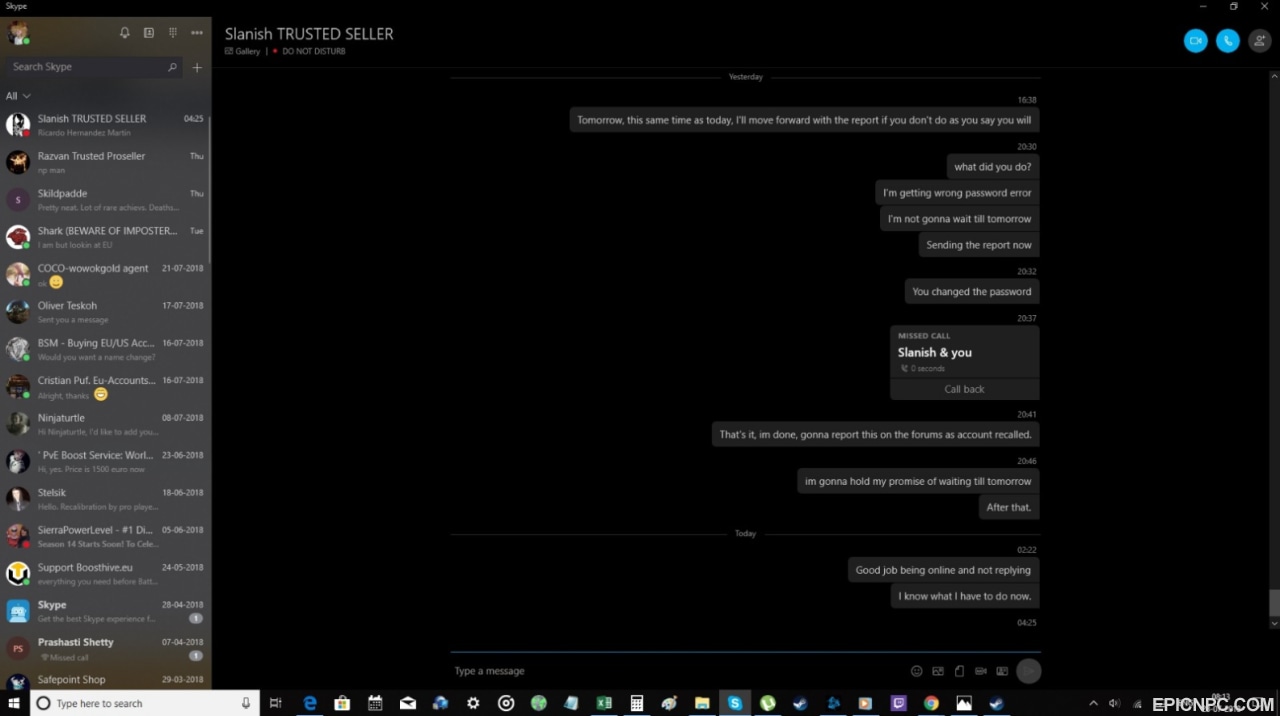Expand the All conversations filter dropdown
This screenshot has width=1280, height=716.
18,96
